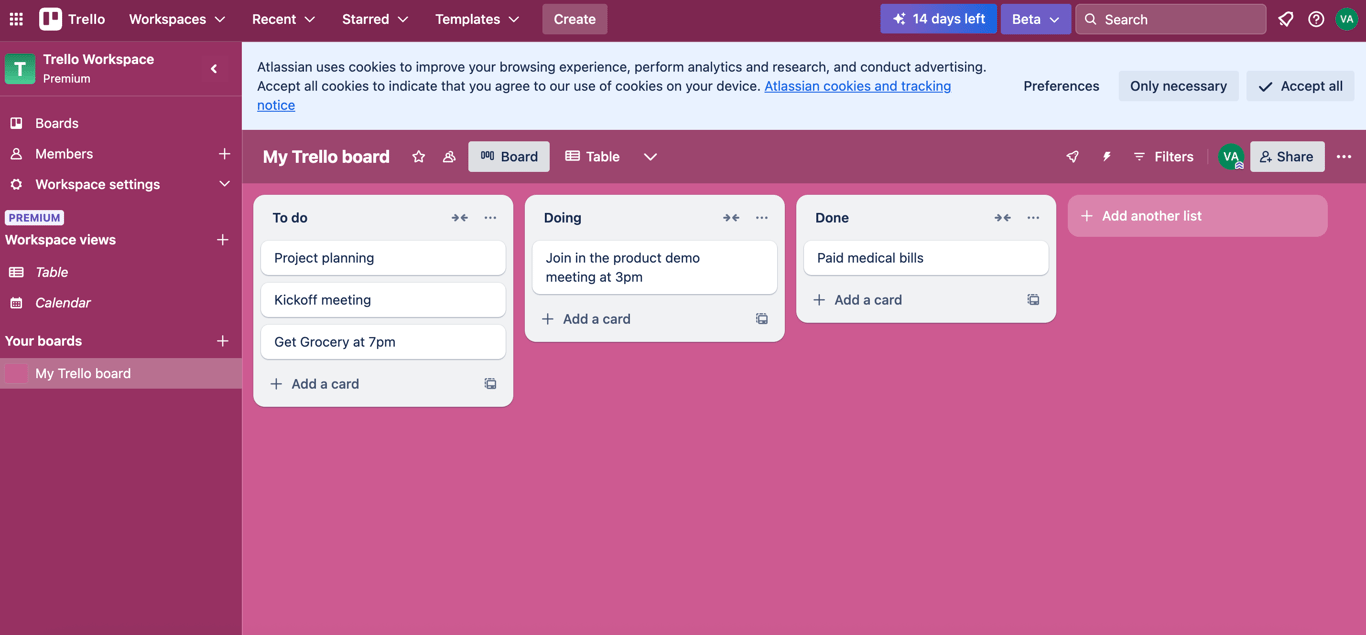Collapse the Doing list
The image size is (1366, 635).
[732, 218]
